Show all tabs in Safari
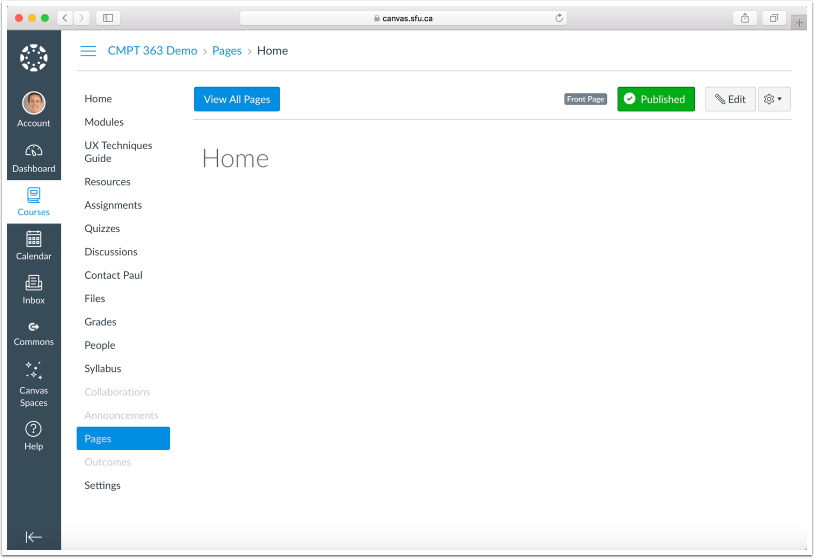Viewport: 814px width, 558px height. 774,18
